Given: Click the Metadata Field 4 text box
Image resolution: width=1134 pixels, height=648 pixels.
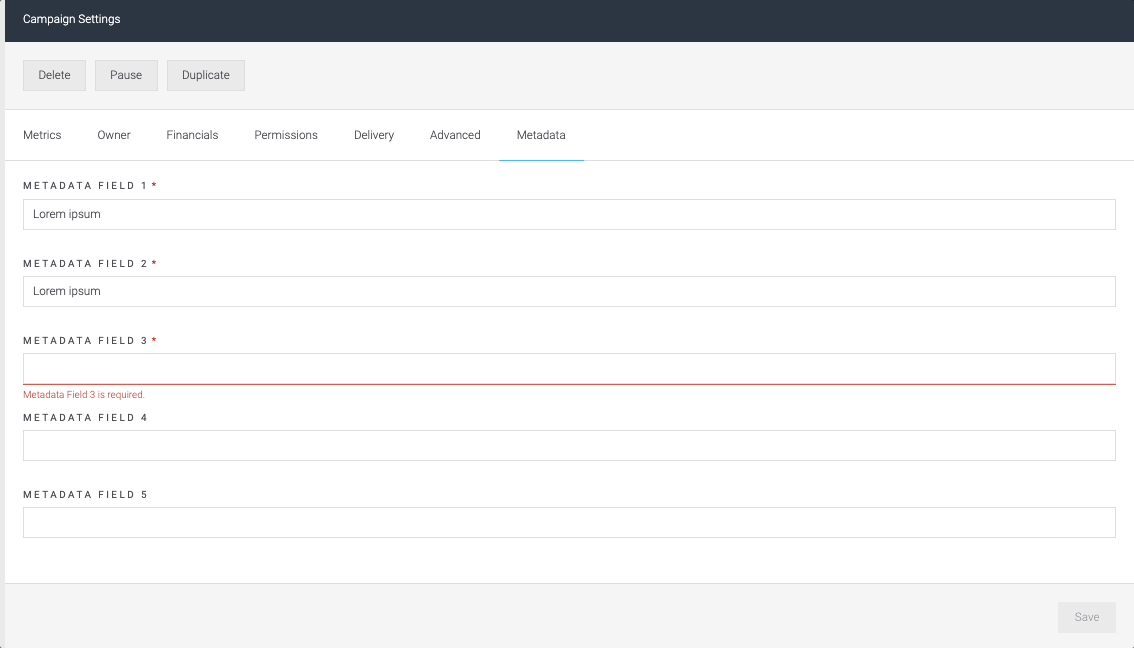Looking at the screenshot, I should (x=569, y=446).
